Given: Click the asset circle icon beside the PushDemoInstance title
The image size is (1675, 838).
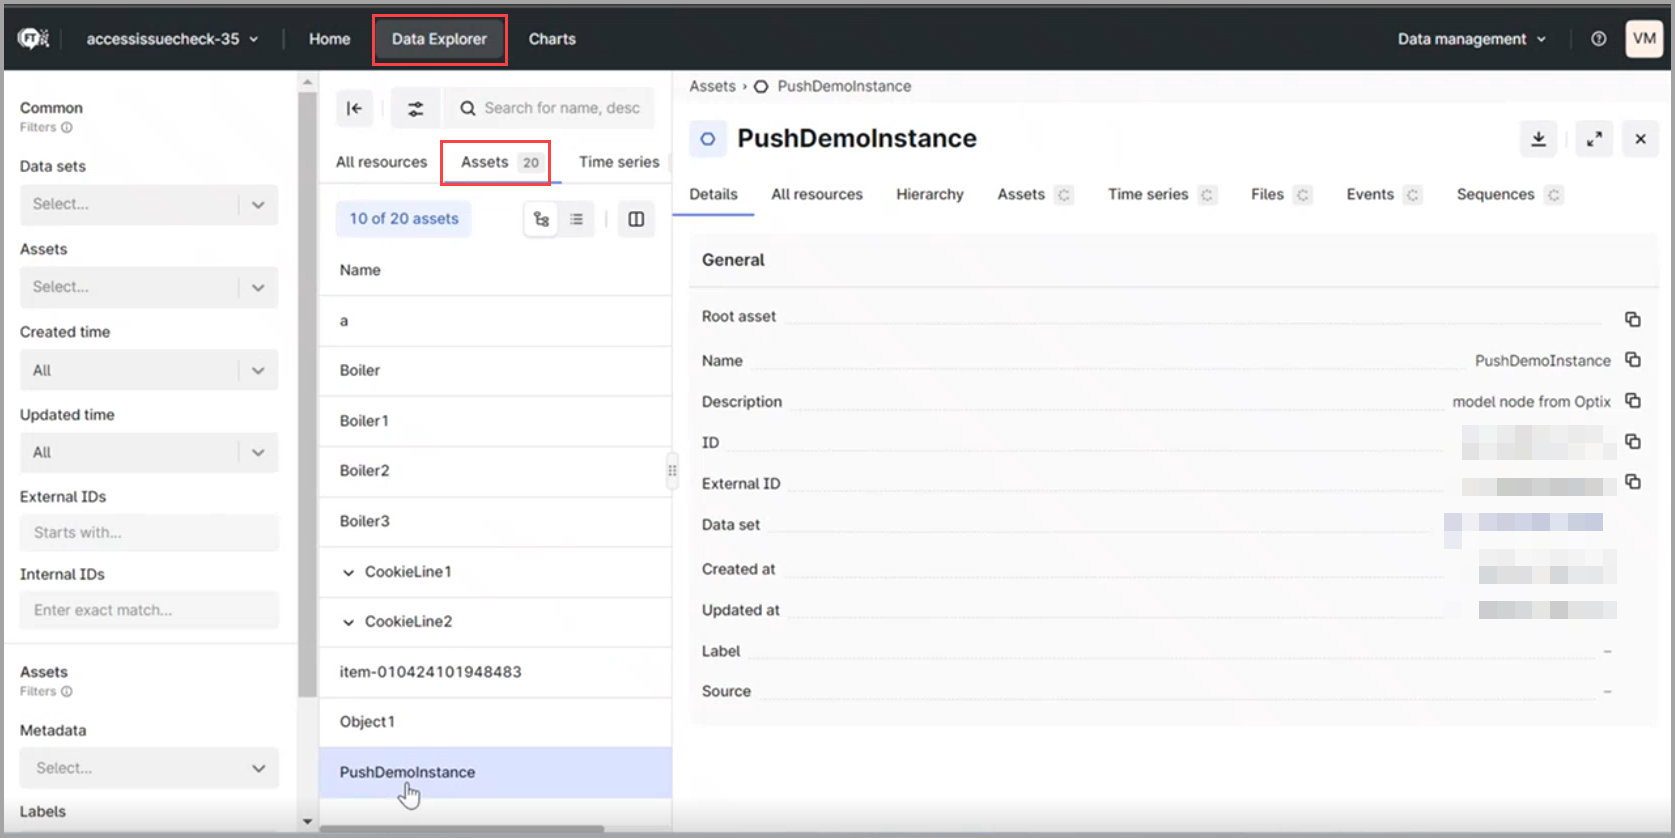Looking at the screenshot, I should tap(707, 139).
